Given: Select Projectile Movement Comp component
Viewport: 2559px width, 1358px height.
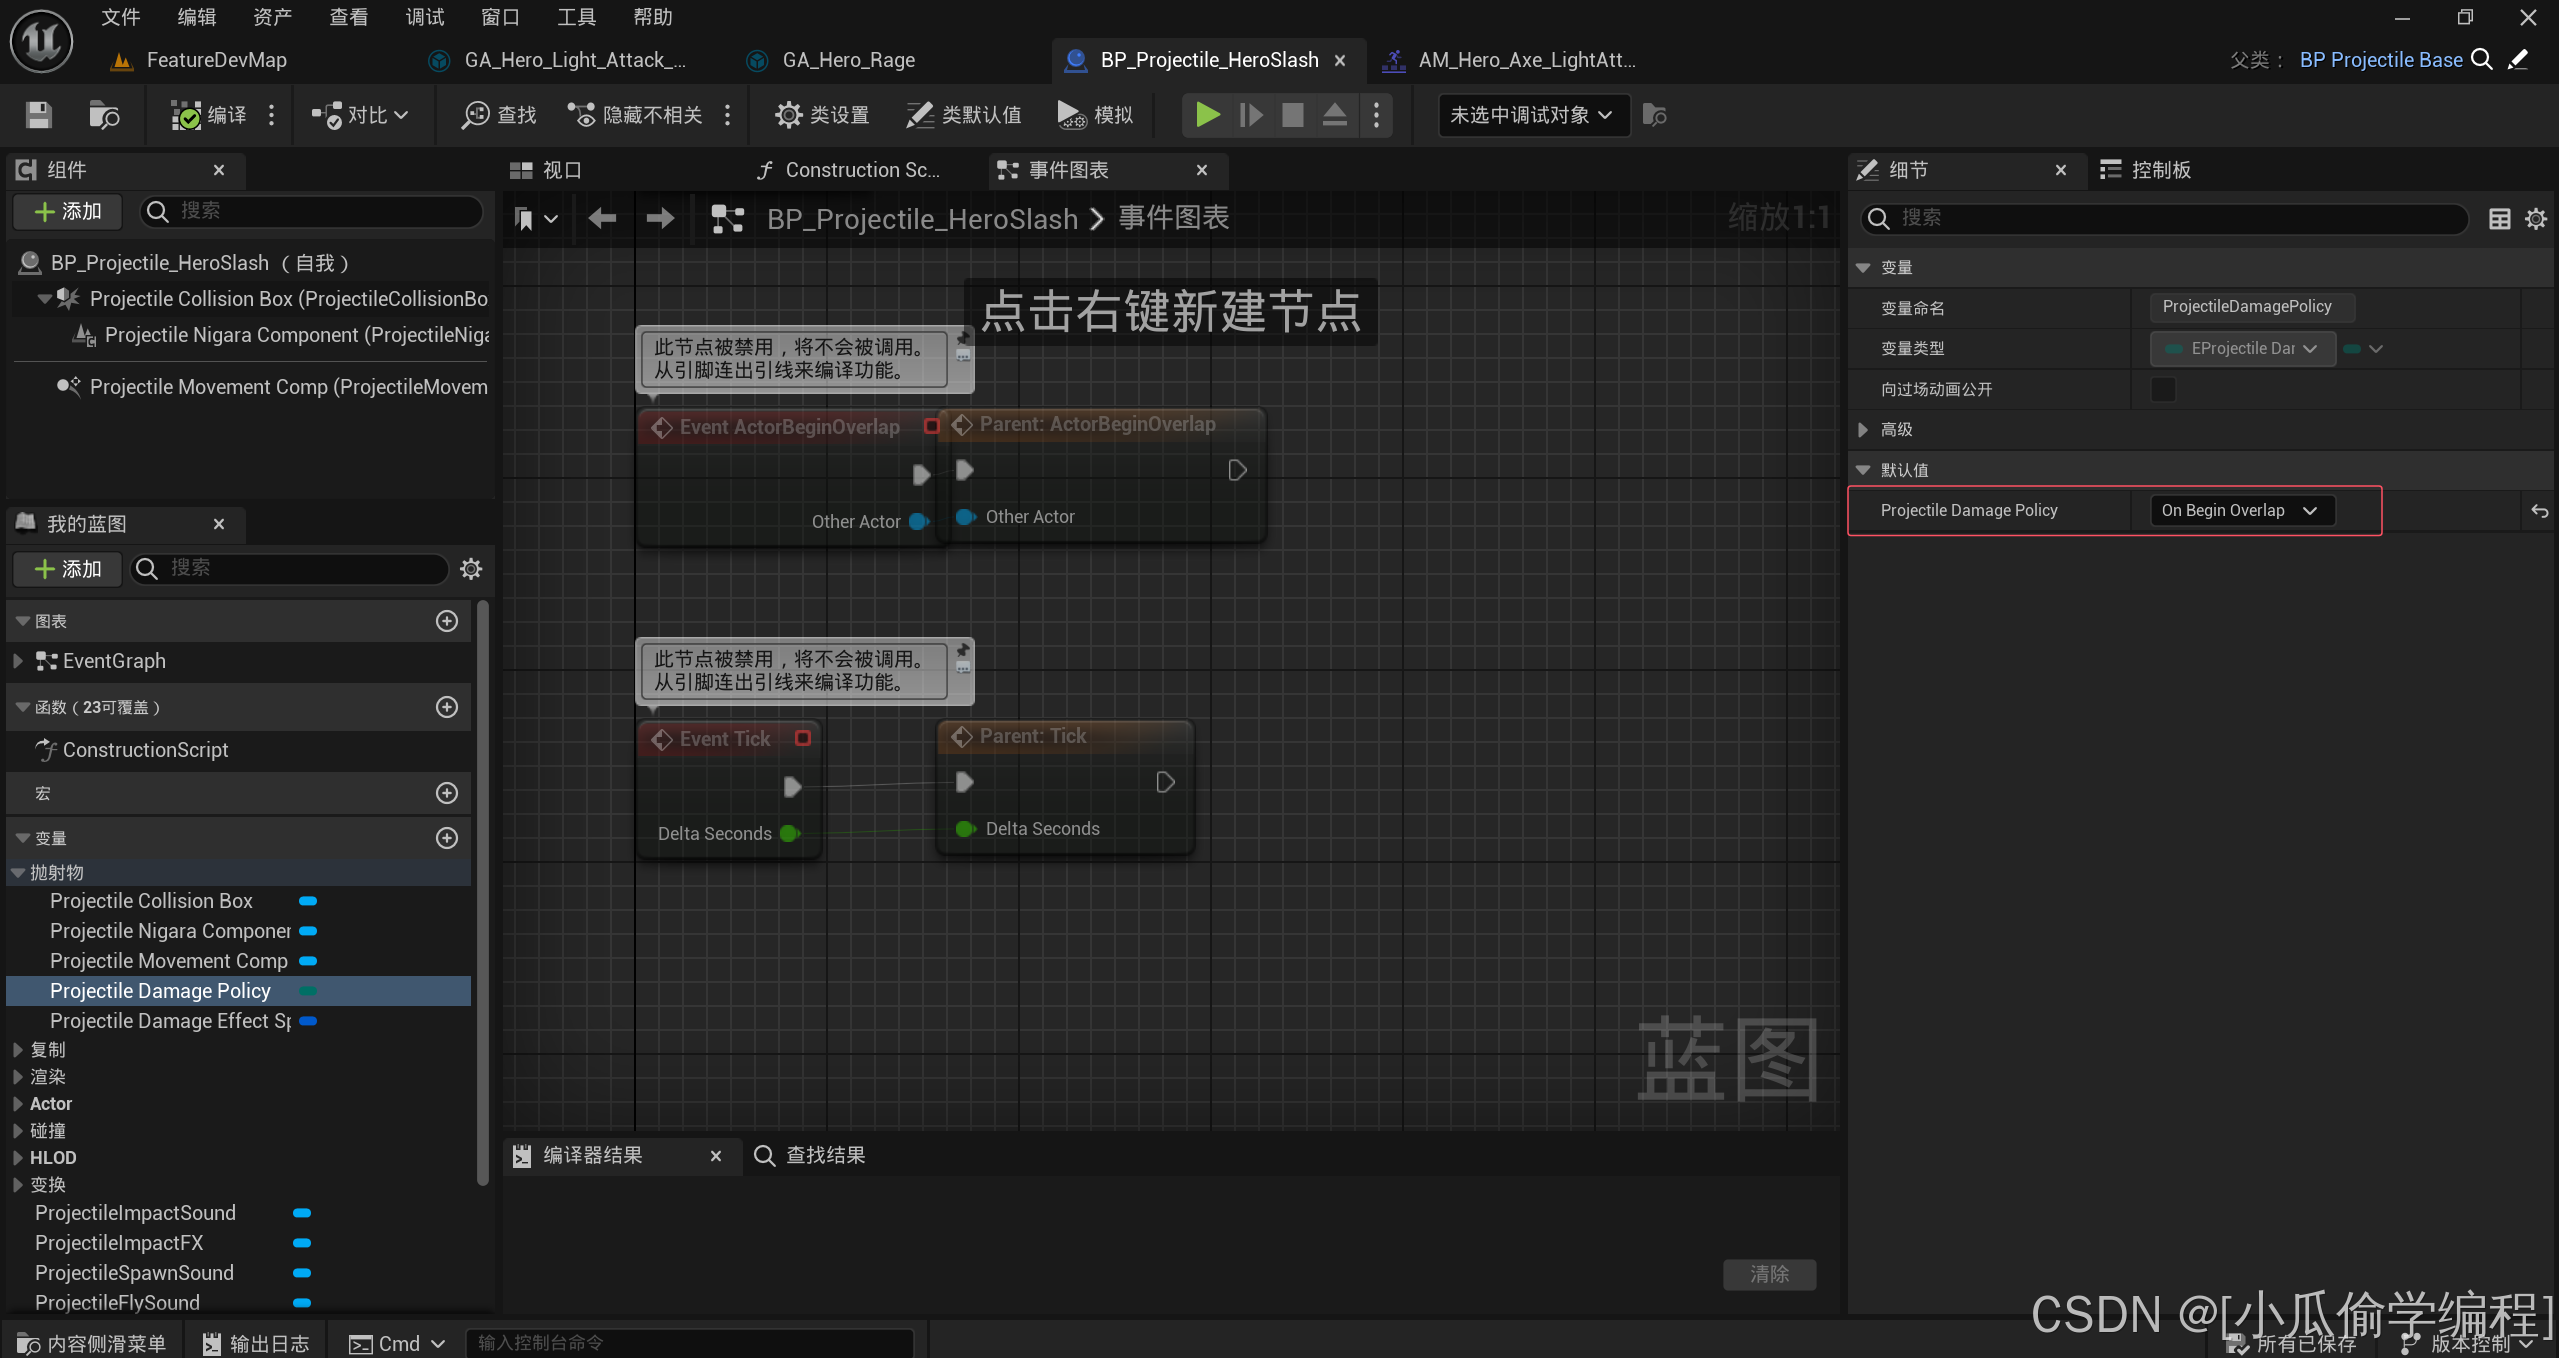Looking at the screenshot, I should tap(288, 387).
